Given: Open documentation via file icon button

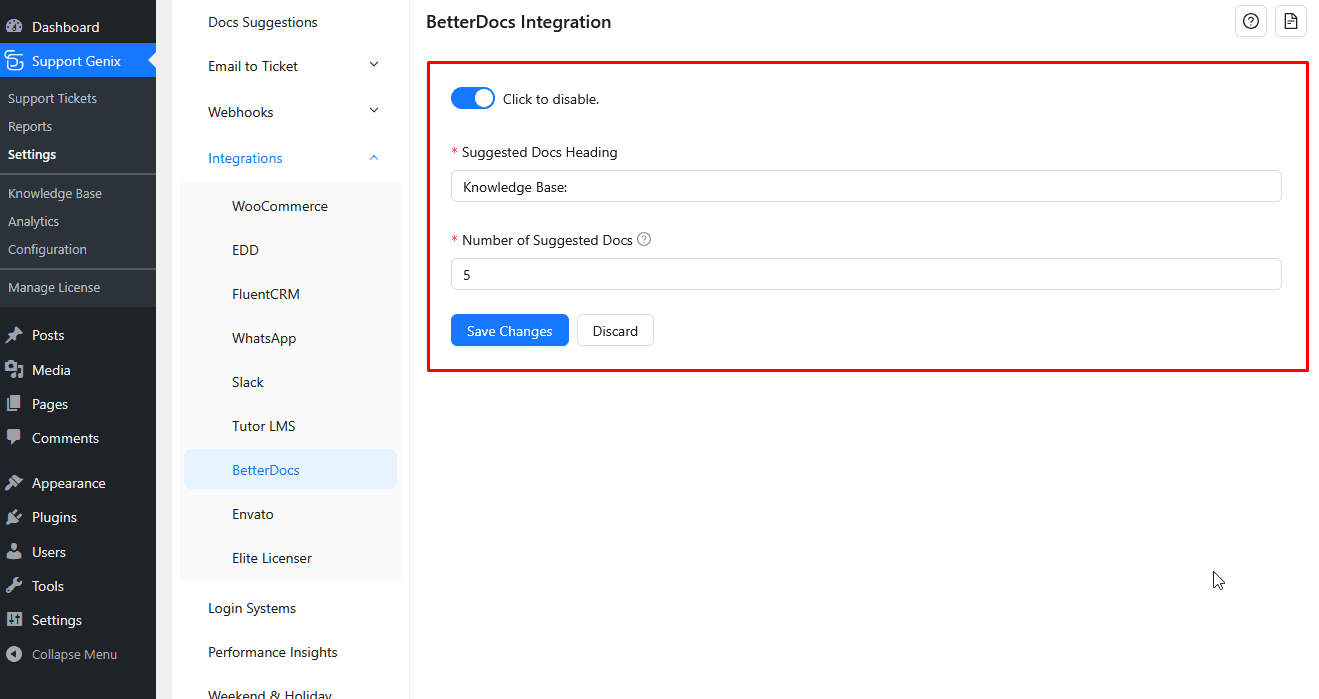Looking at the screenshot, I should coord(1291,21).
